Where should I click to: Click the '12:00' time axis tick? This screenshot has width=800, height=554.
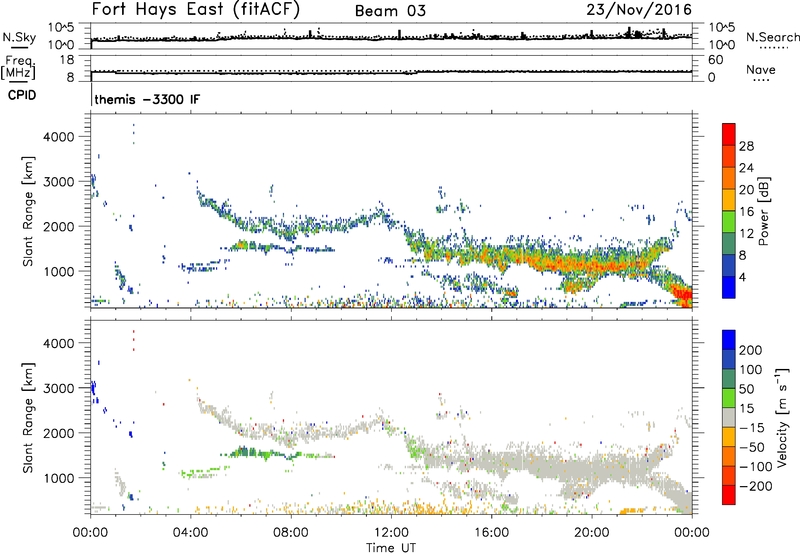pos(391,533)
